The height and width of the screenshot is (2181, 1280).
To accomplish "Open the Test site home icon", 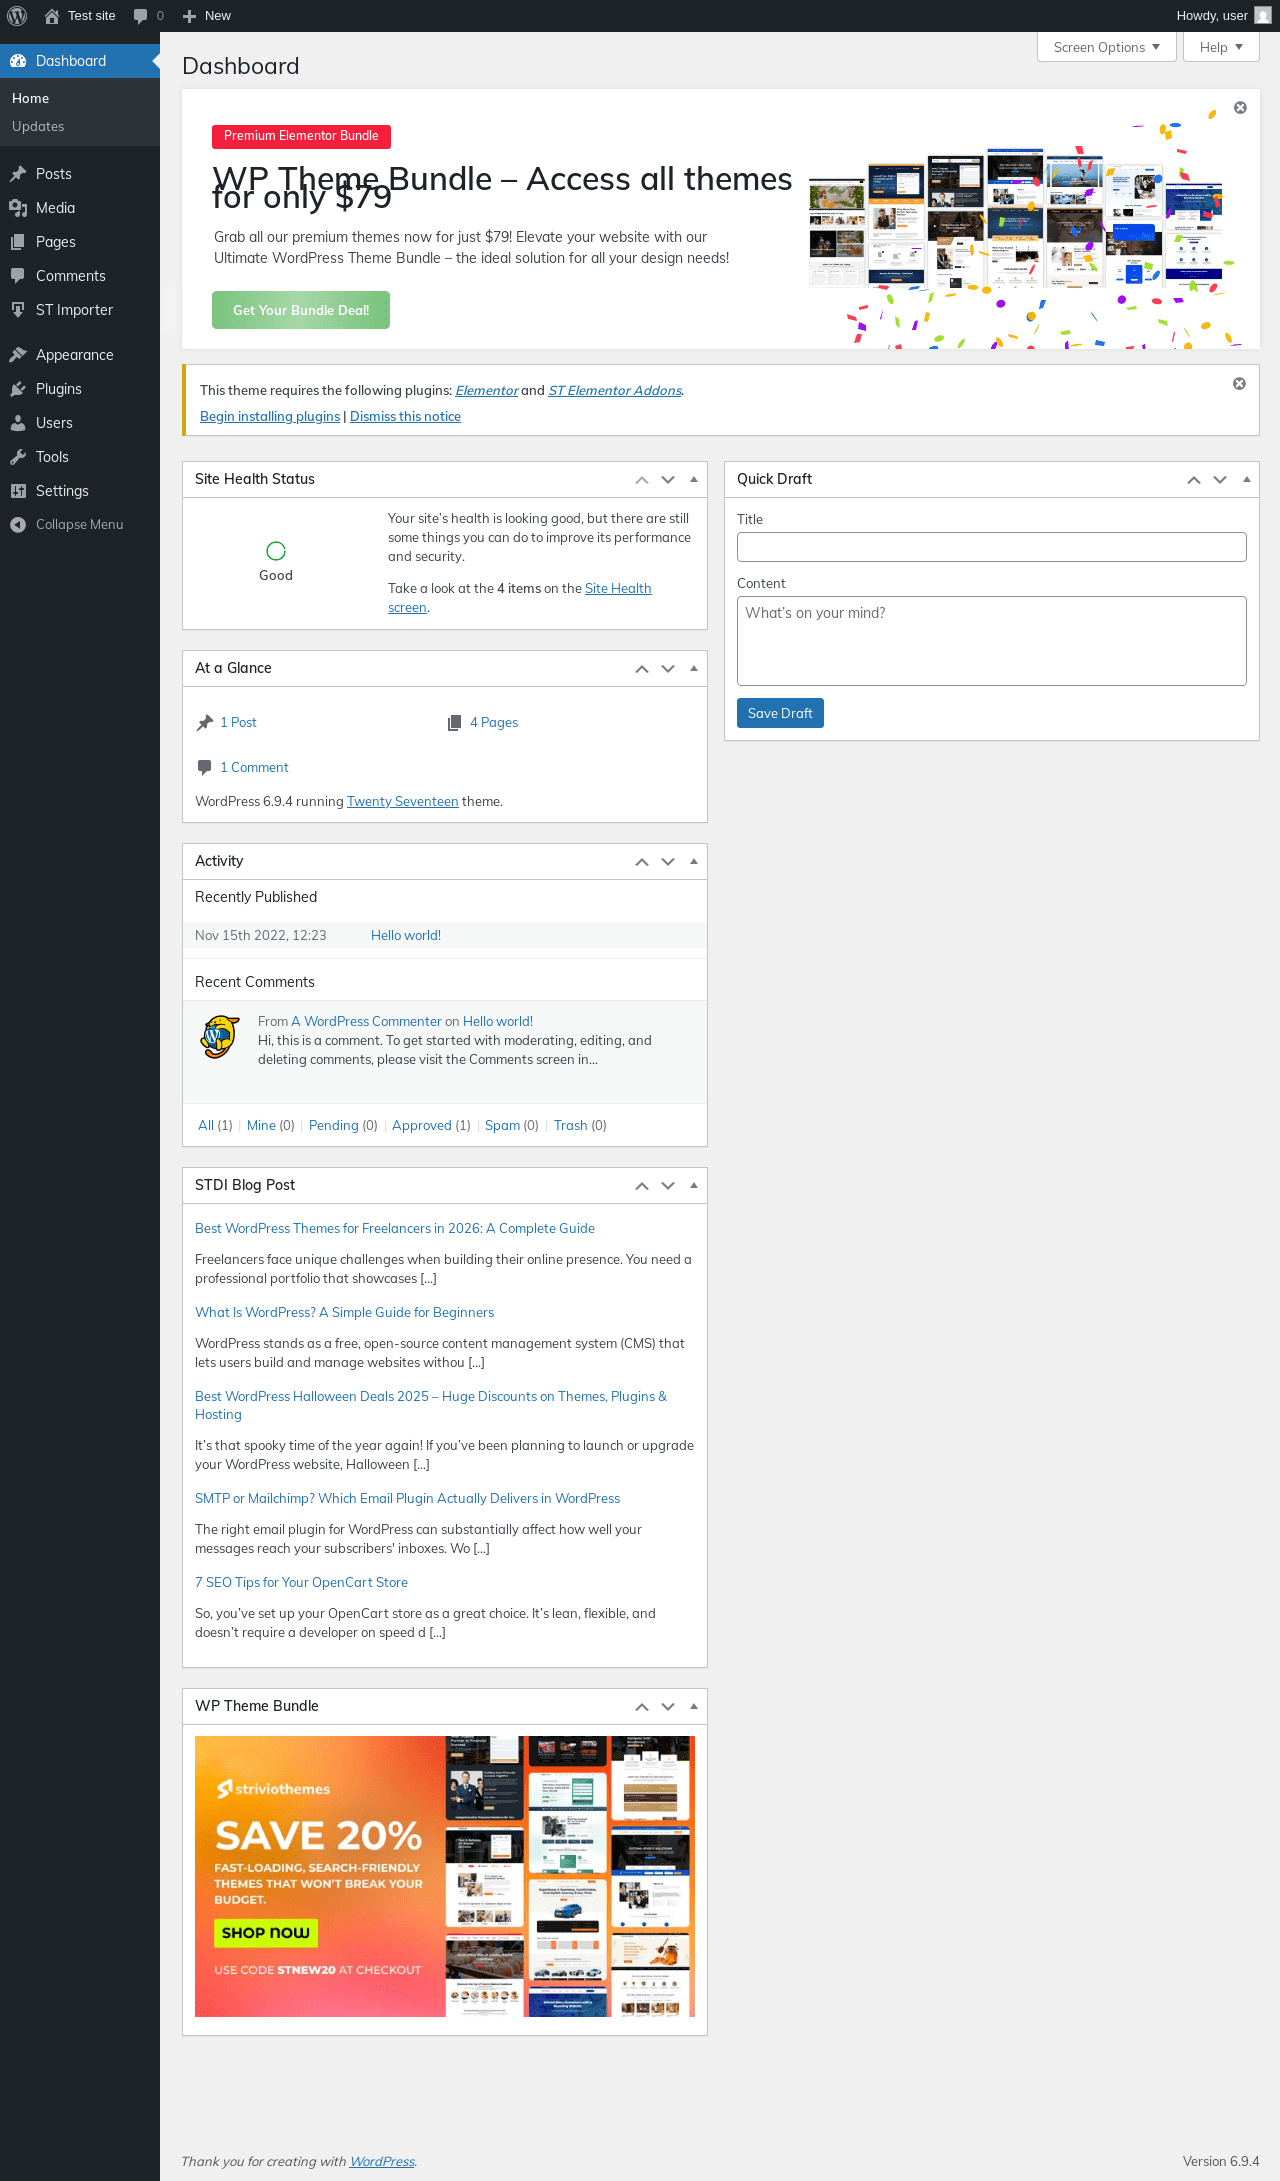I will coord(52,16).
